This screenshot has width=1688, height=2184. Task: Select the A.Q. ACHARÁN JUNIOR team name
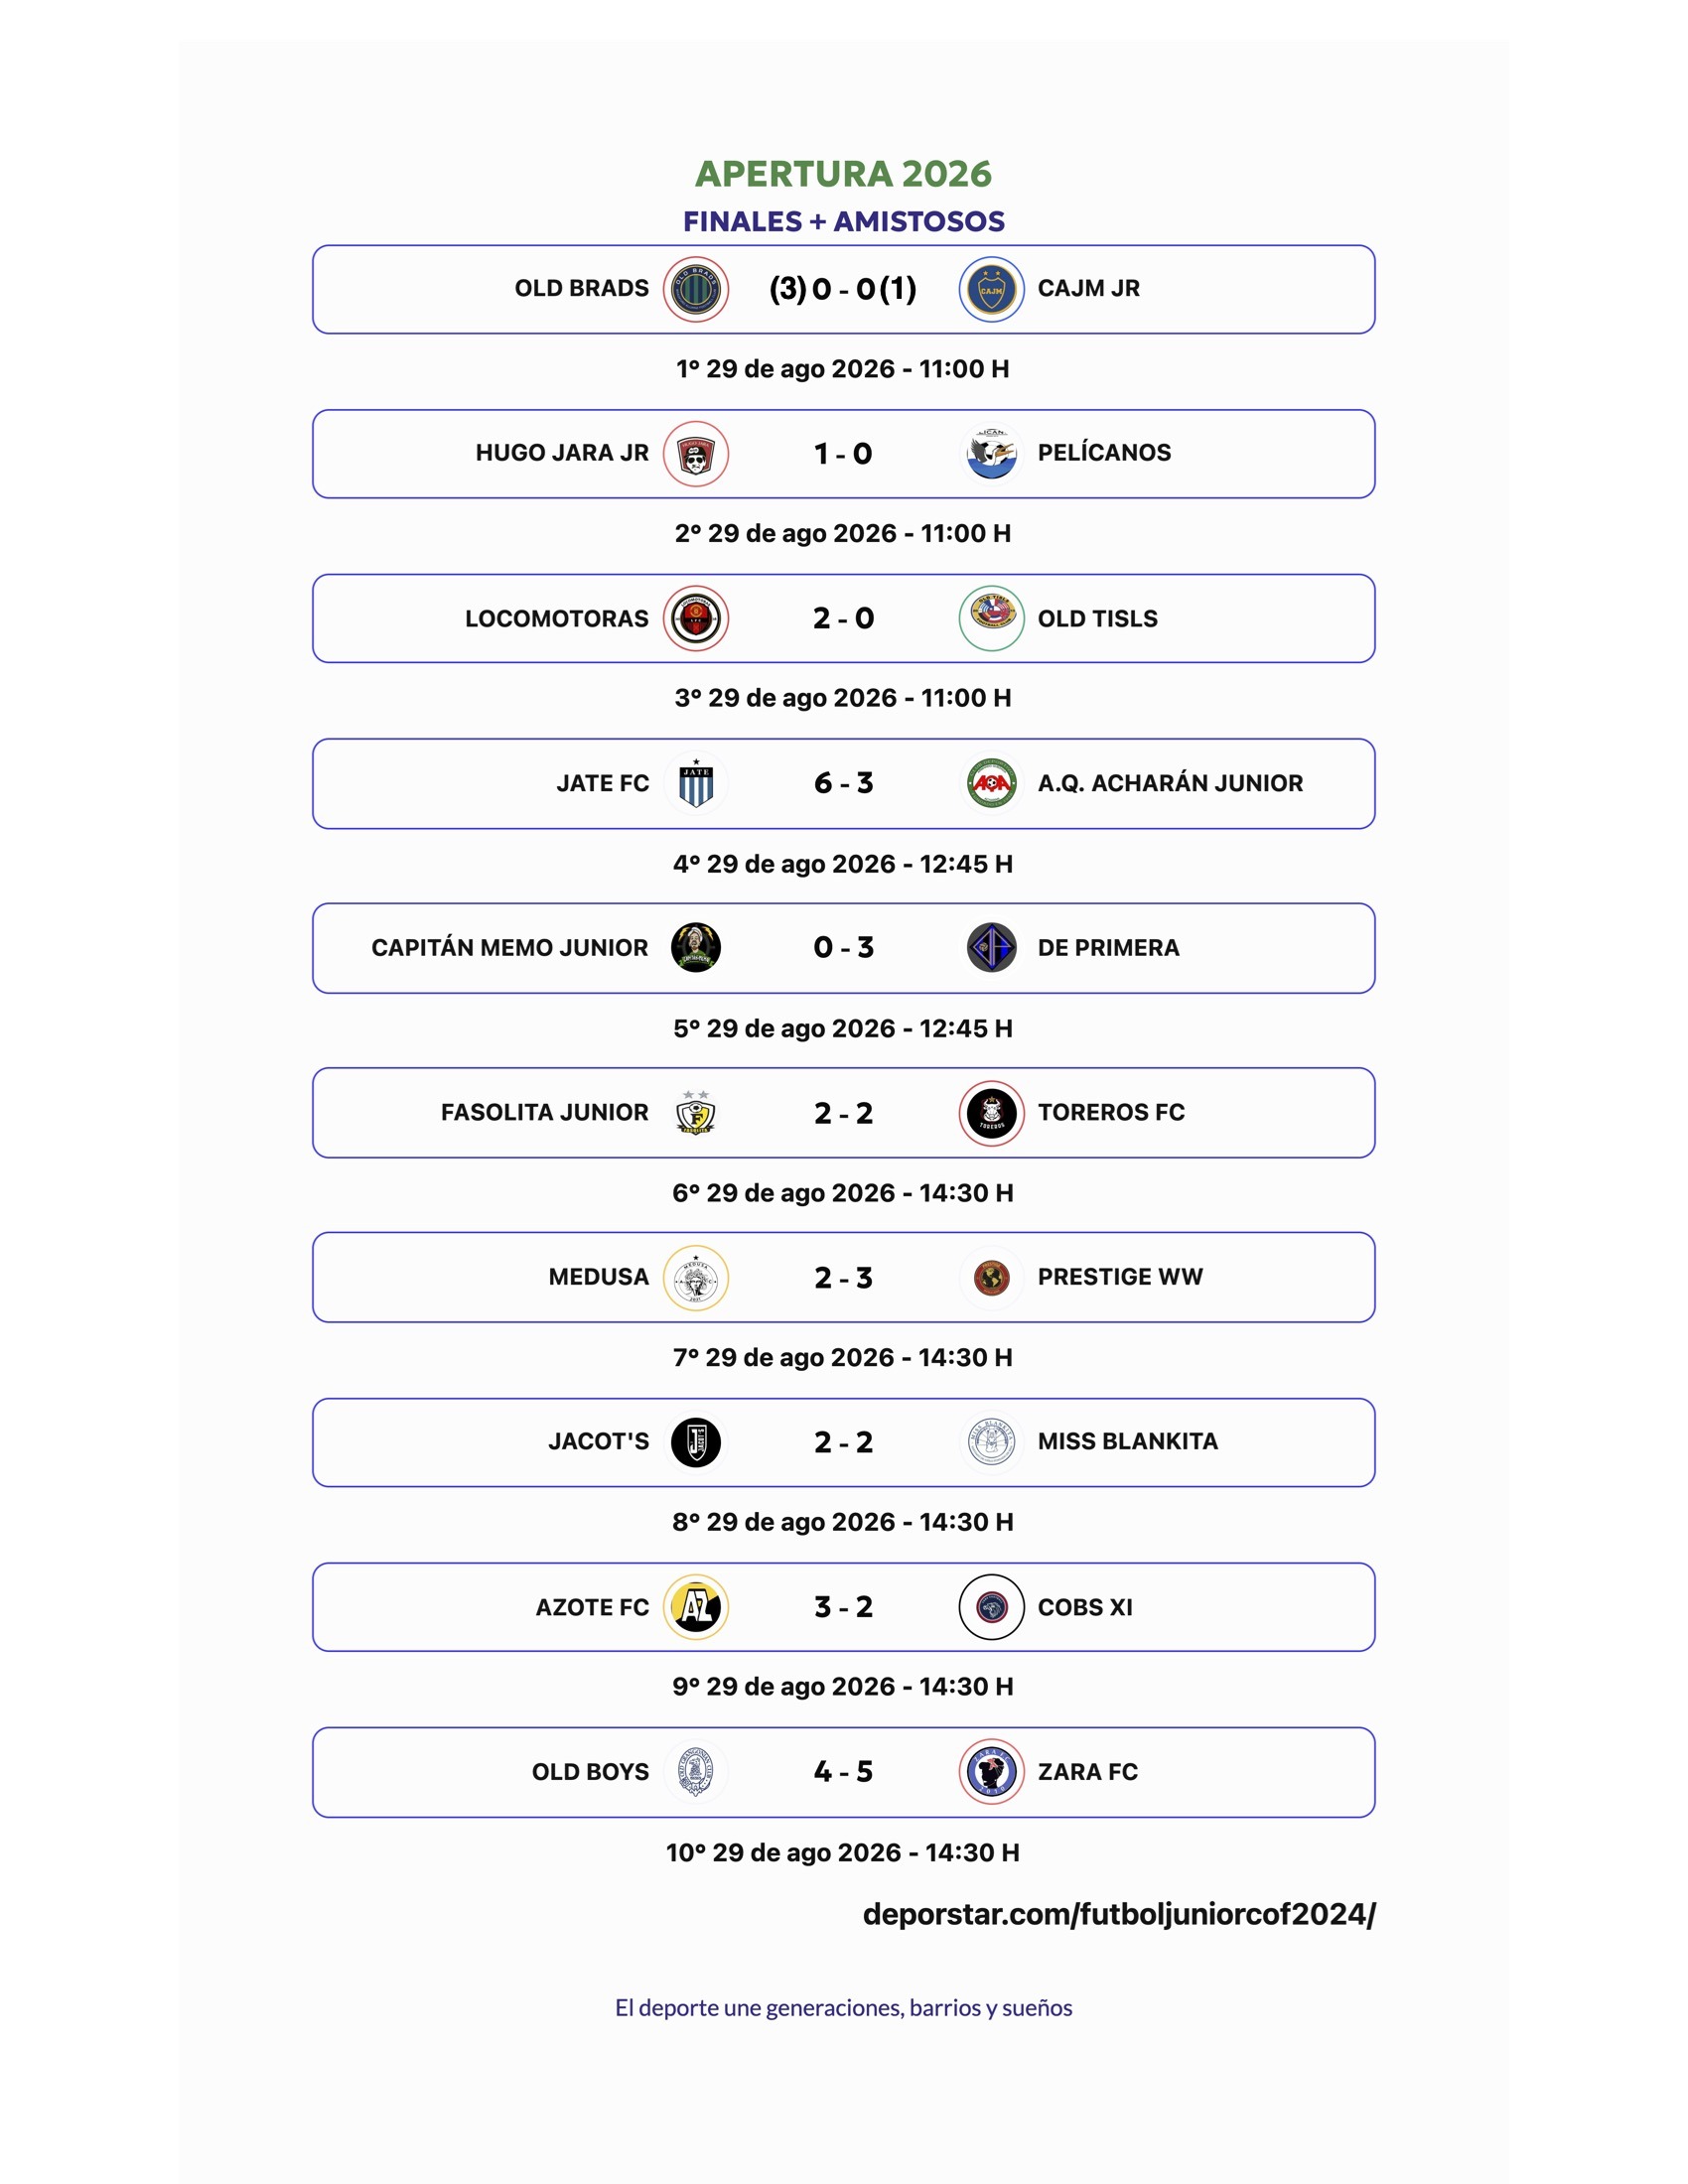point(1170,783)
